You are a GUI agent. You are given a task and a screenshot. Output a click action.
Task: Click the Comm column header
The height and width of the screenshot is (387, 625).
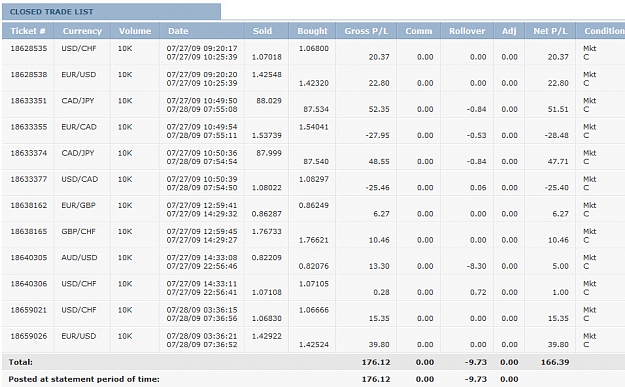tap(419, 31)
